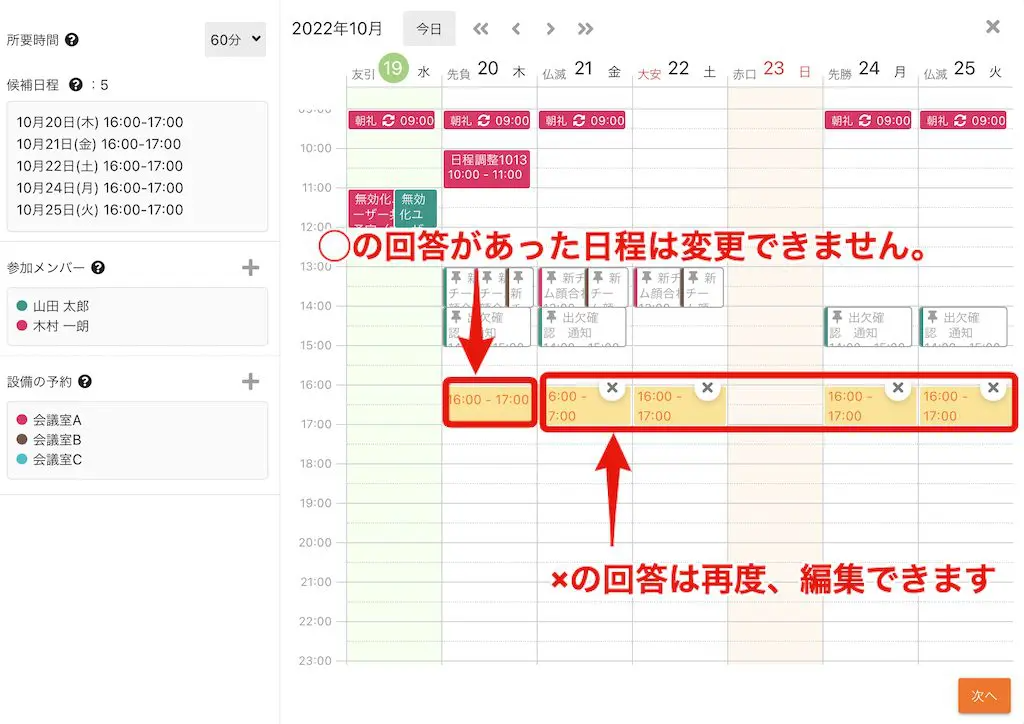
Task: Show help for 候補日程
Action: [x=76, y=85]
